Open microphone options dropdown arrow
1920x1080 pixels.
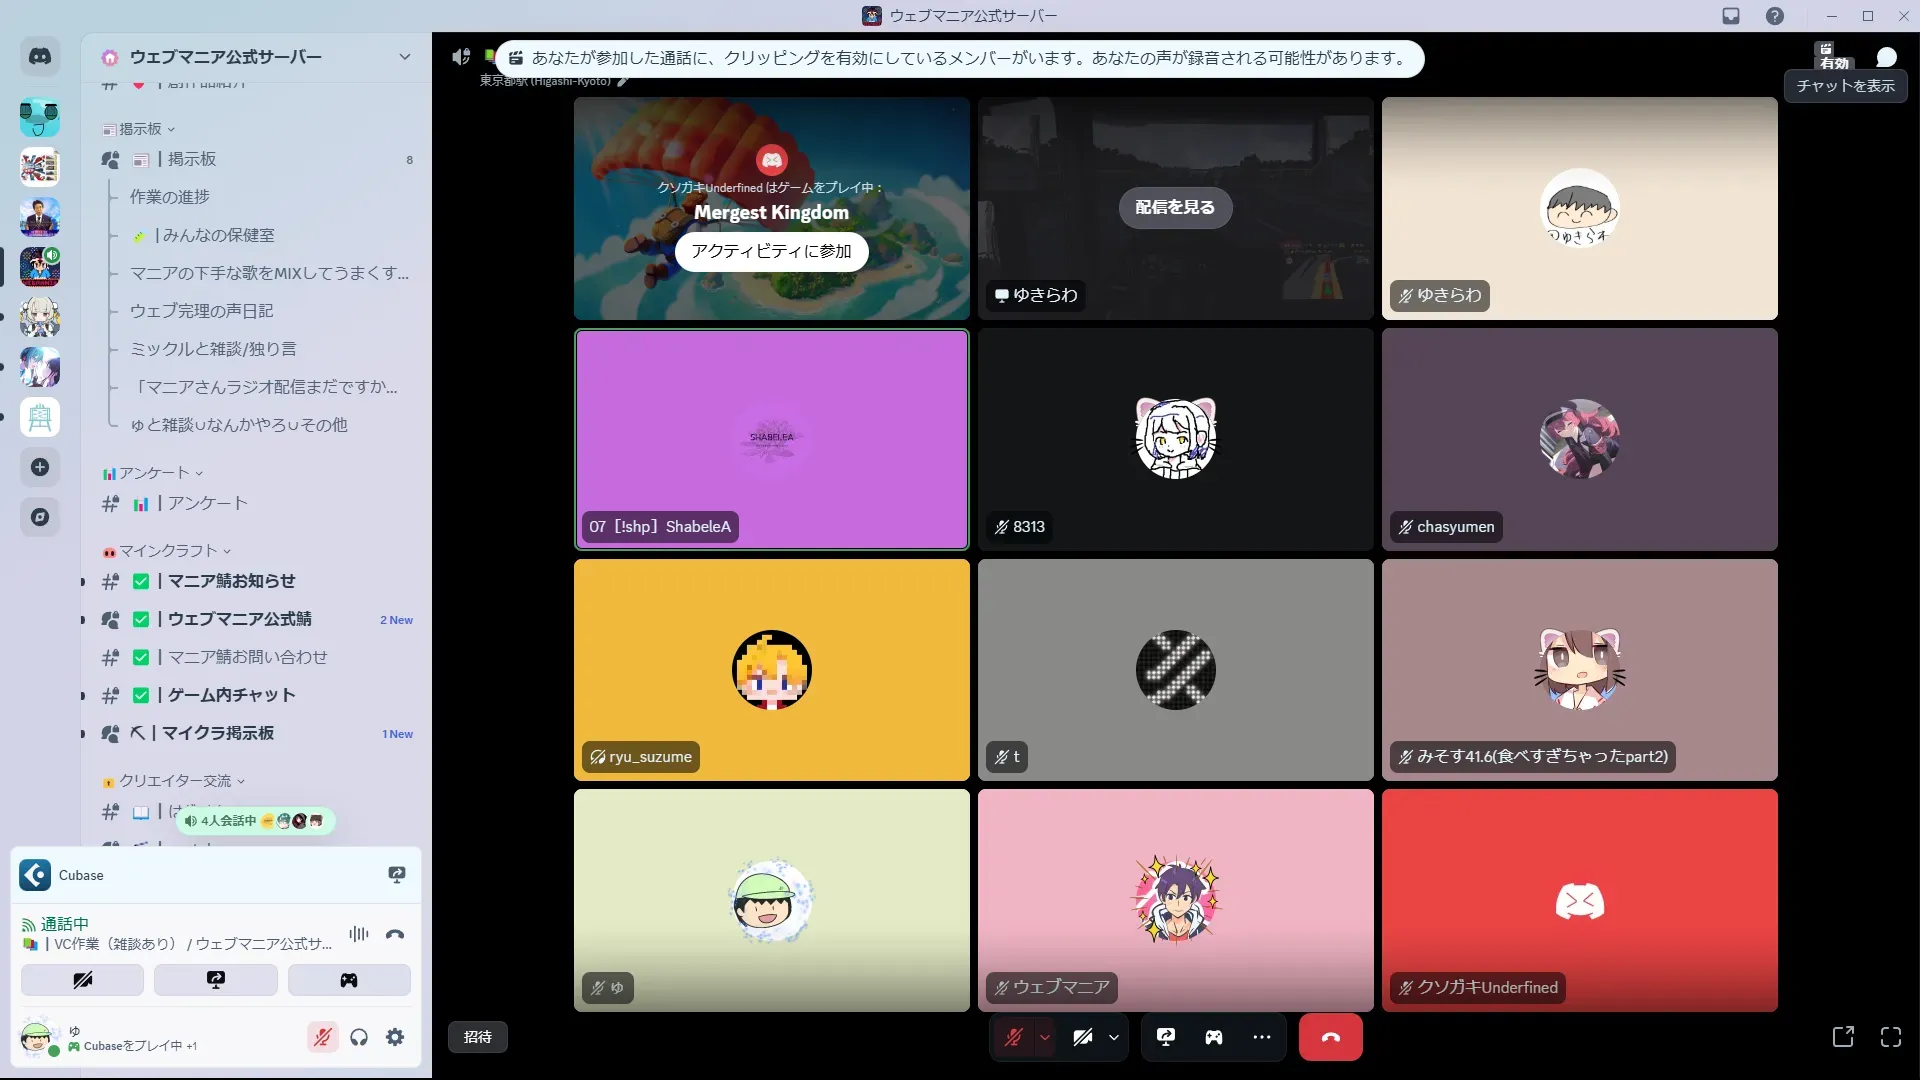coord(1045,1037)
